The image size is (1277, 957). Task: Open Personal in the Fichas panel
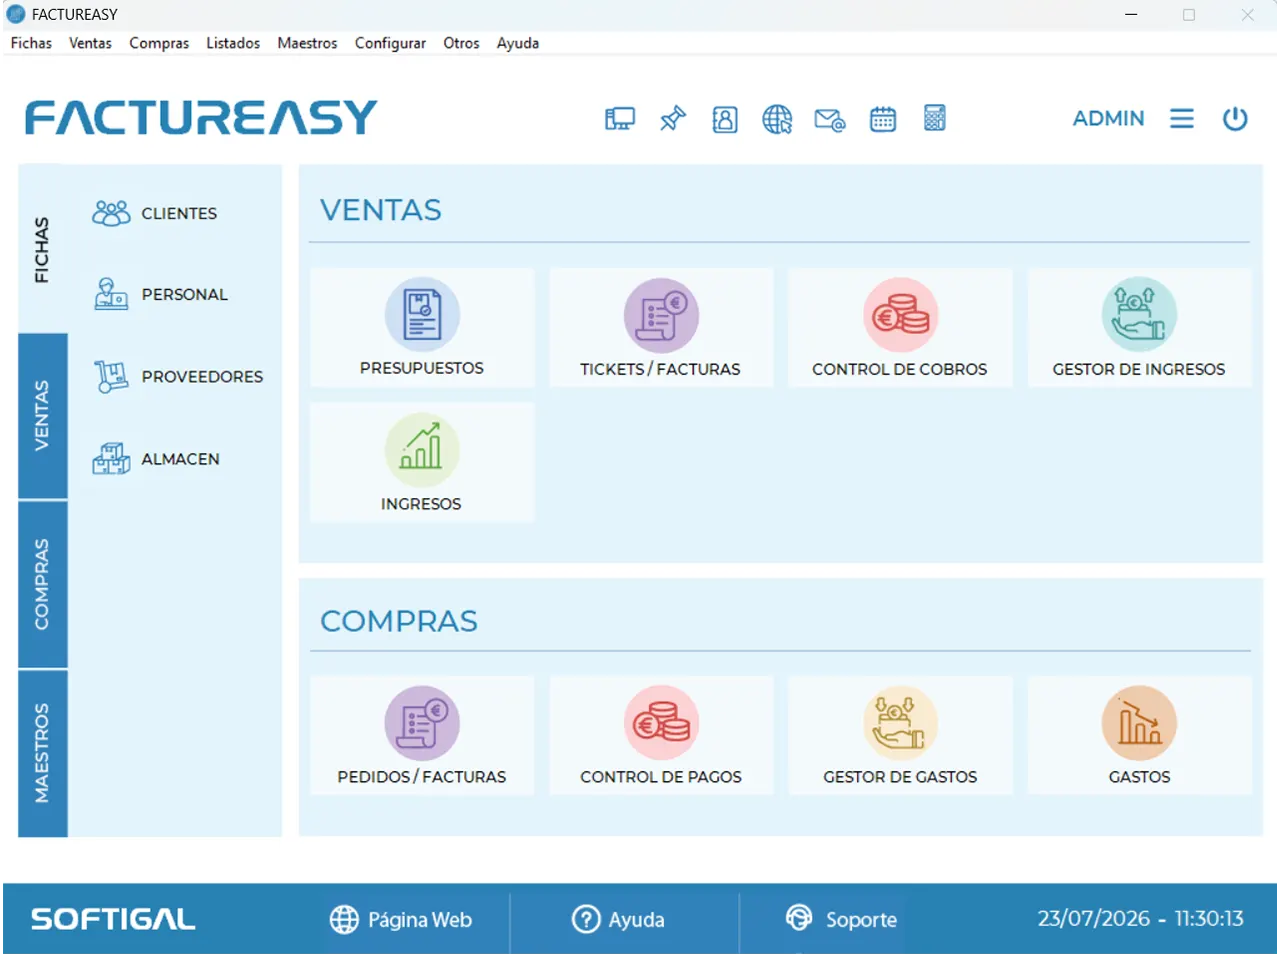tap(161, 294)
